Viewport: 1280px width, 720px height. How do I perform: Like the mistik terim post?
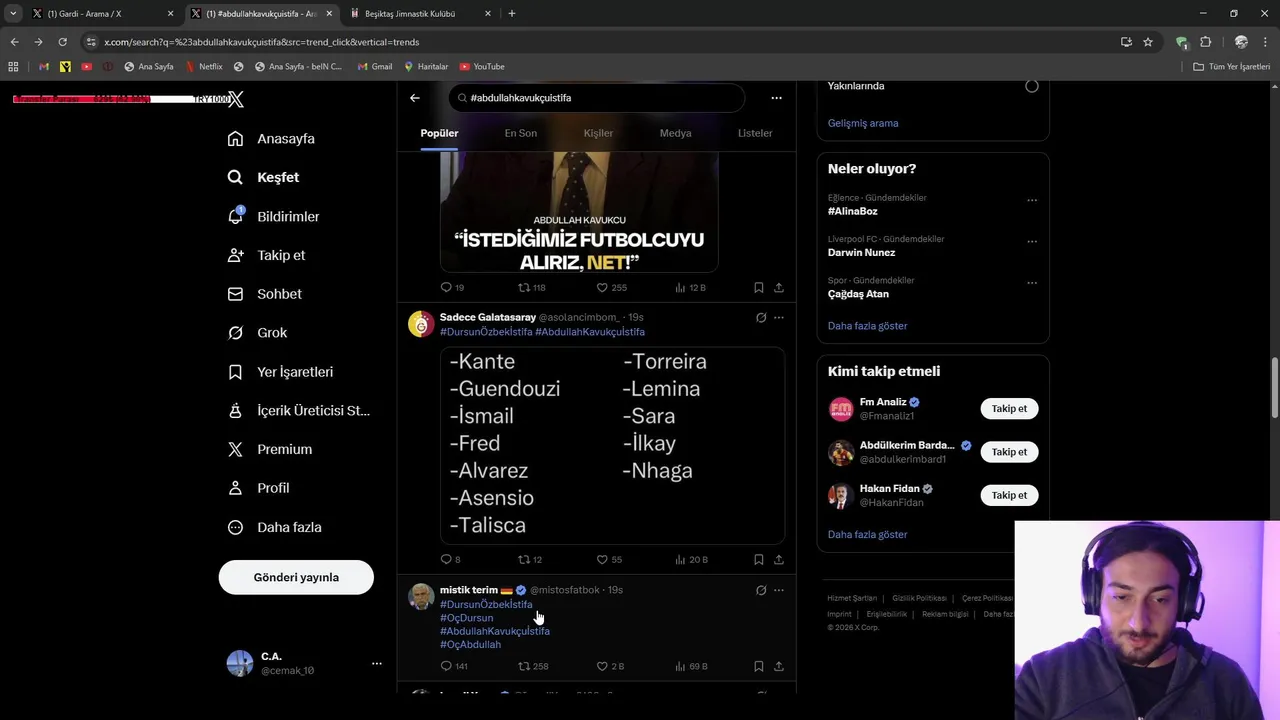602,666
